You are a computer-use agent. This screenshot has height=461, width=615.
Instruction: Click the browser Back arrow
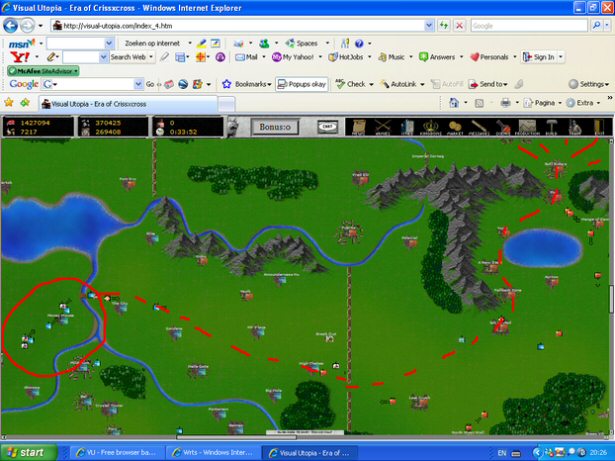11,26
